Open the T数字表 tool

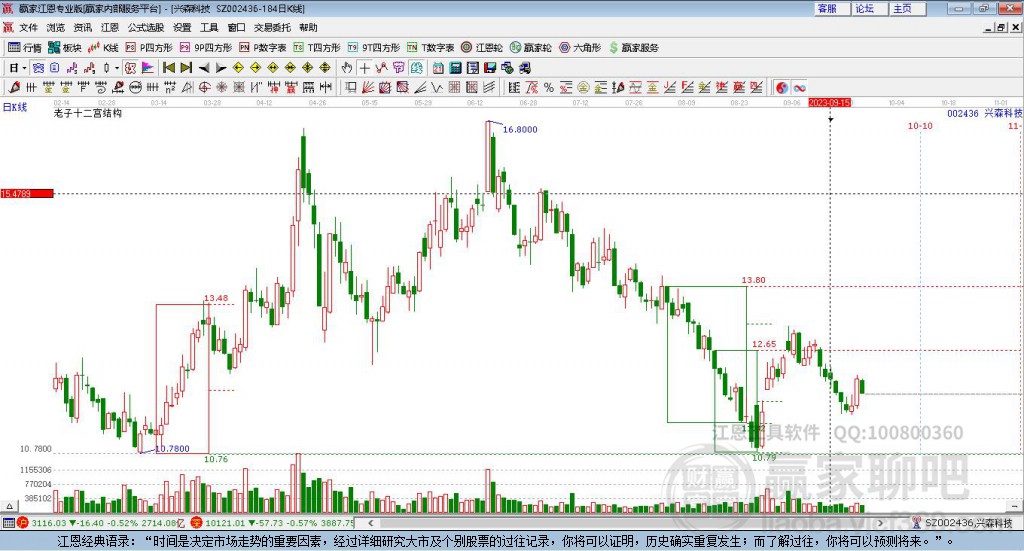[430, 48]
